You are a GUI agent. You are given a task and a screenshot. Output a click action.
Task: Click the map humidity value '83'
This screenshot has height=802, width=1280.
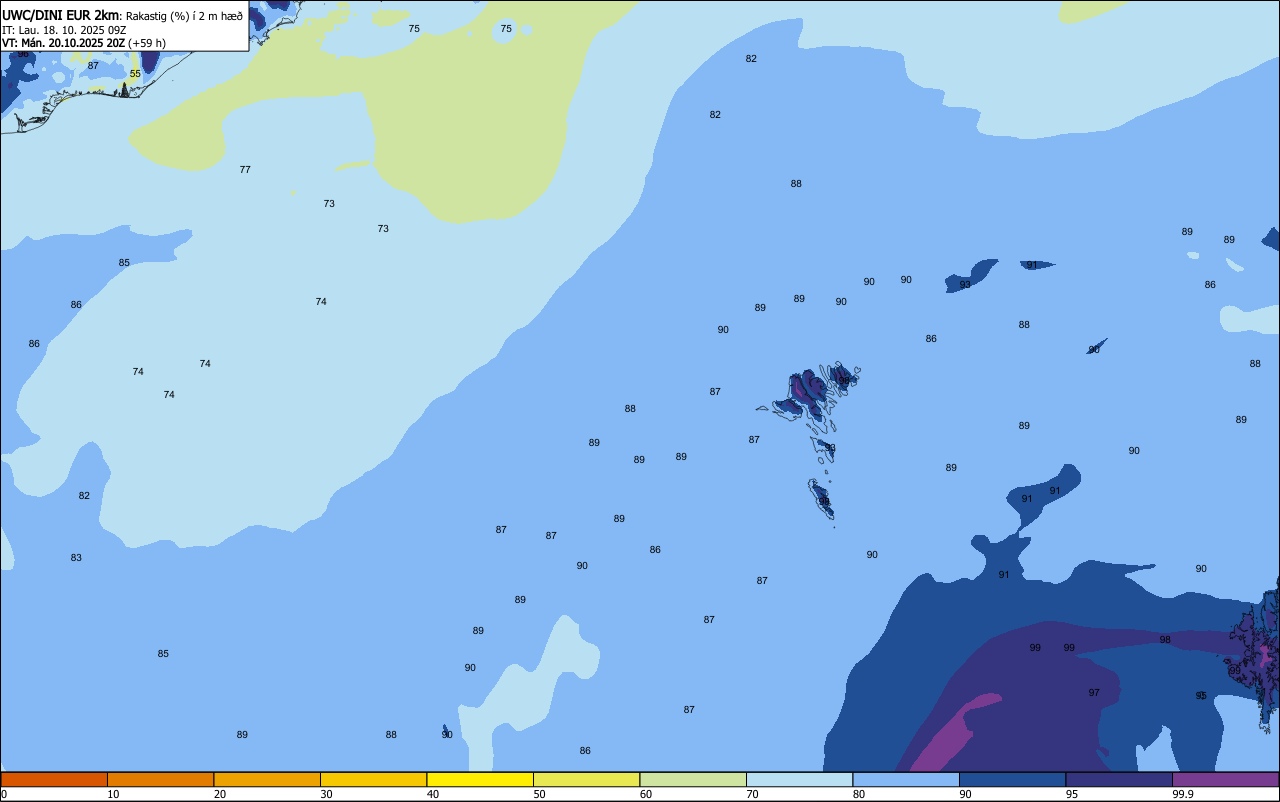pyautogui.click(x=76, y=558)
